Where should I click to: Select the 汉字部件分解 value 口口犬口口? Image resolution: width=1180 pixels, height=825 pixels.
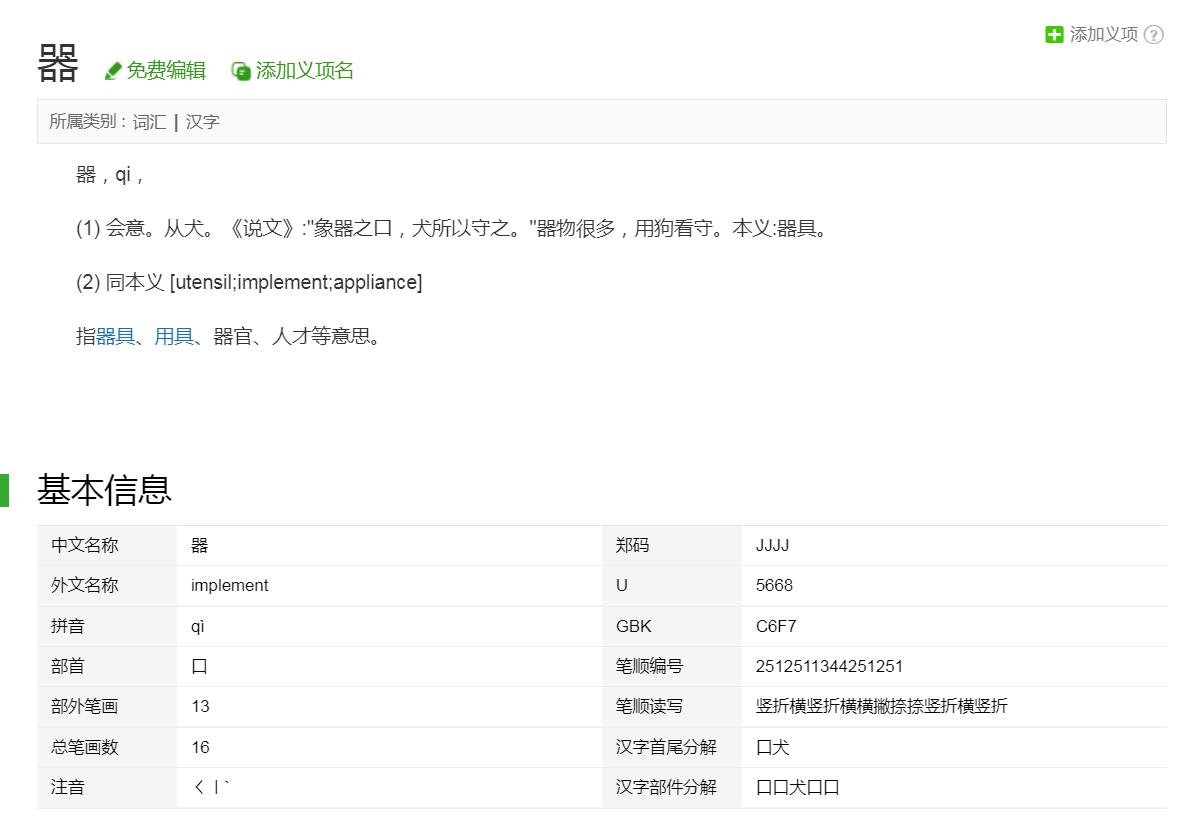797,788
